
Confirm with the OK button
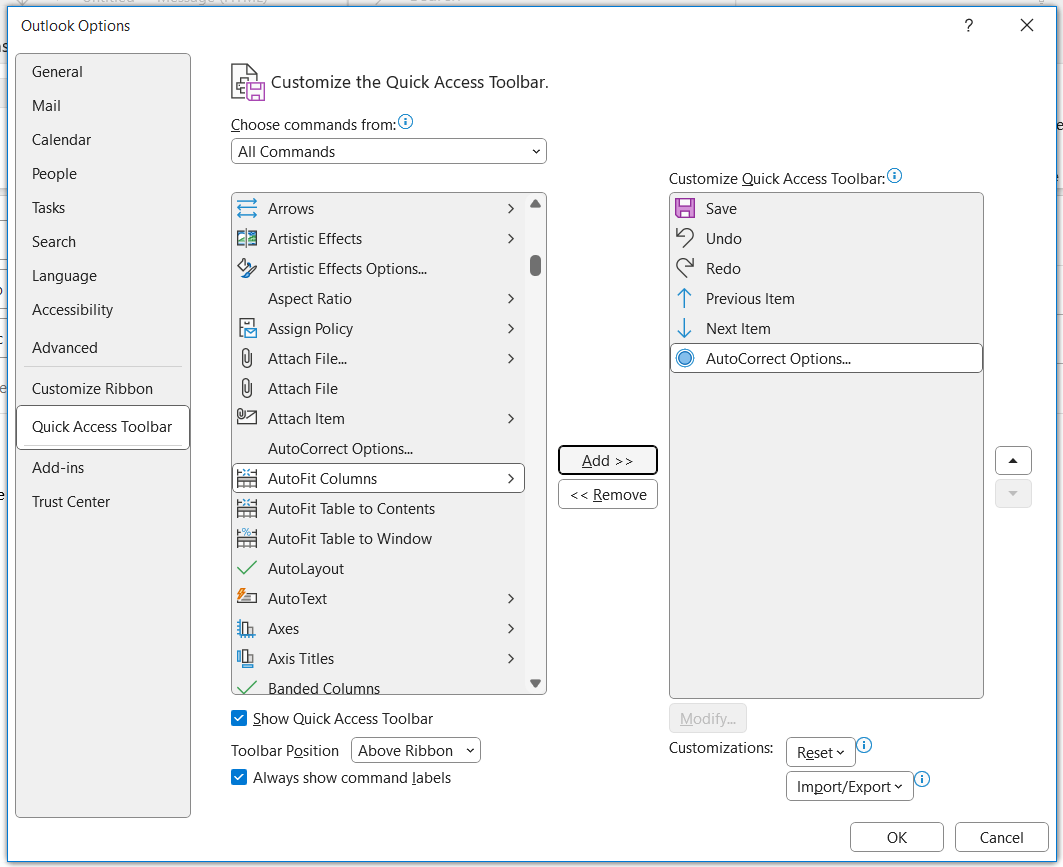896,837
